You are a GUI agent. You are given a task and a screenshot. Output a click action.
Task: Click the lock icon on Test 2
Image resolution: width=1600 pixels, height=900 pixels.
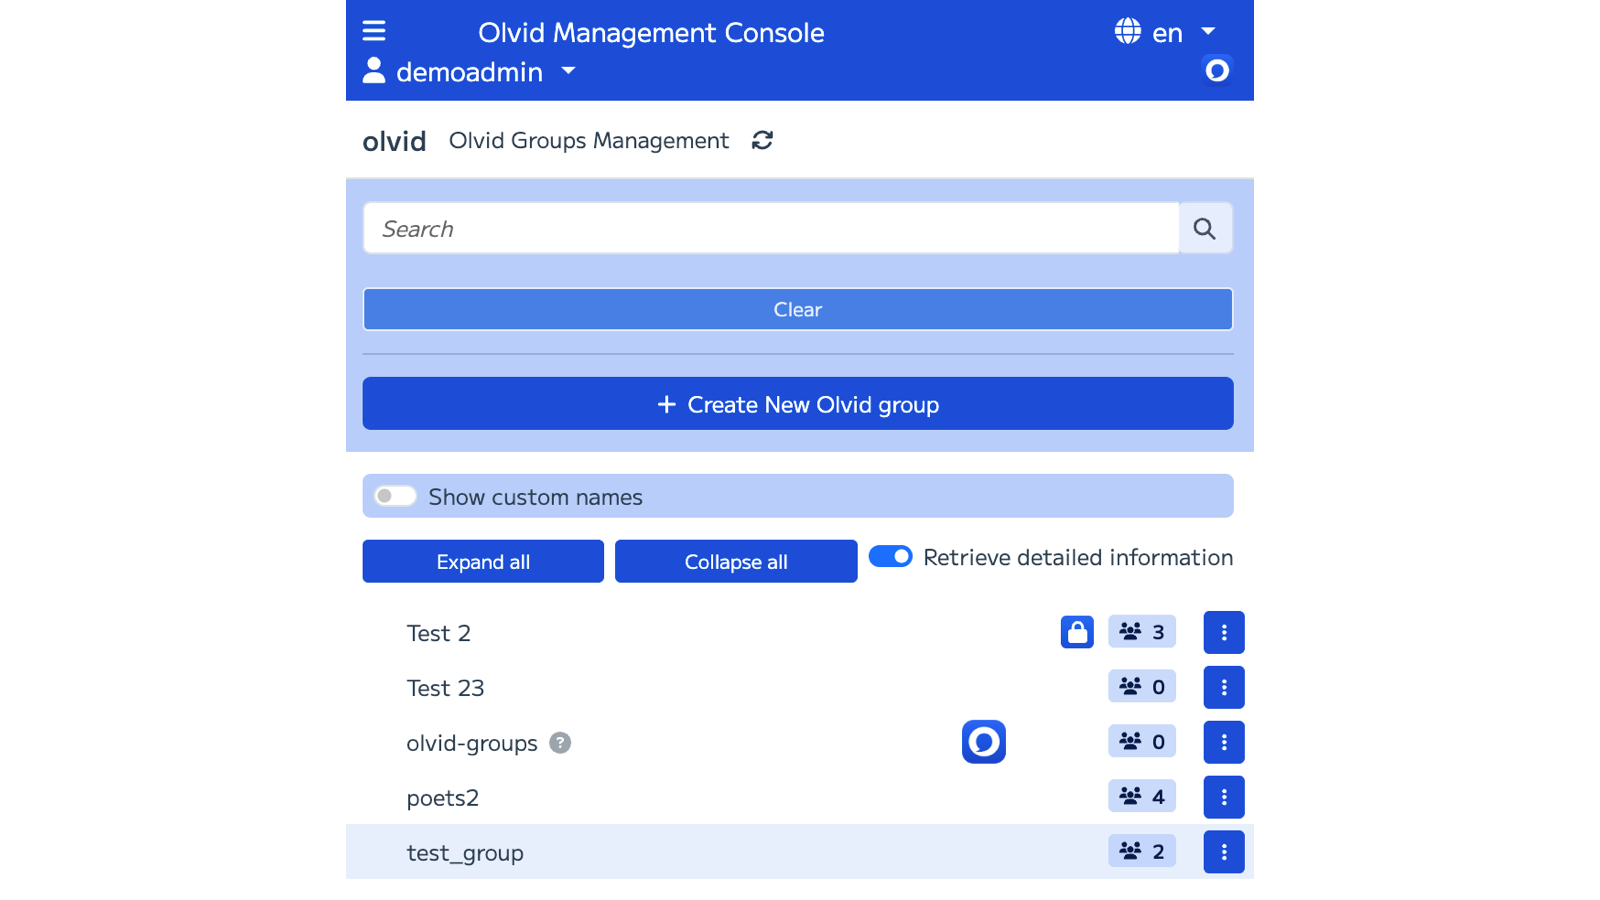(x=1077, y=632)
